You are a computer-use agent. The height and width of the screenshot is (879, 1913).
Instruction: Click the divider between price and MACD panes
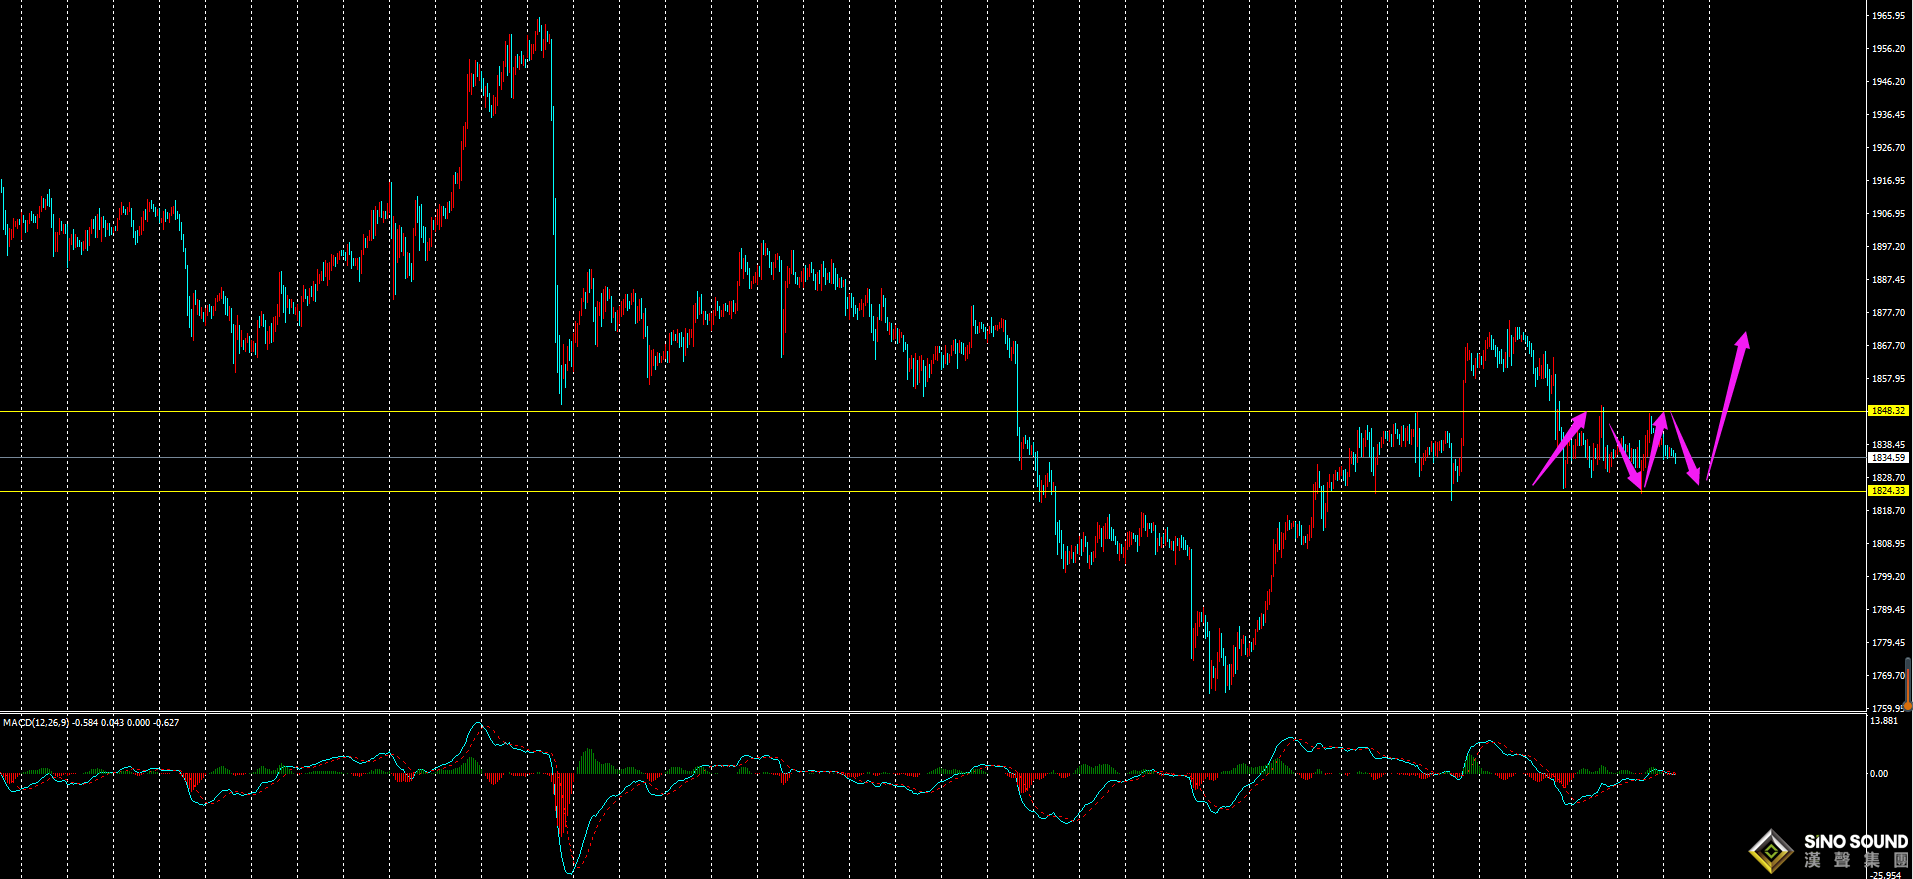[x=900, y=713]
